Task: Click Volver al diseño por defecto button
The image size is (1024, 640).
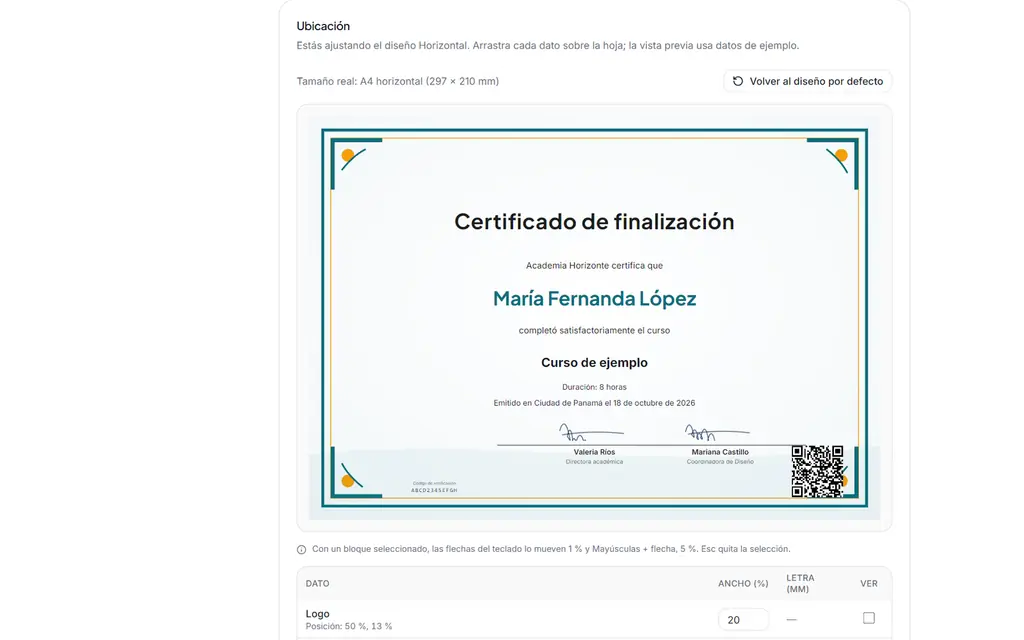Action: coord(808,81)
